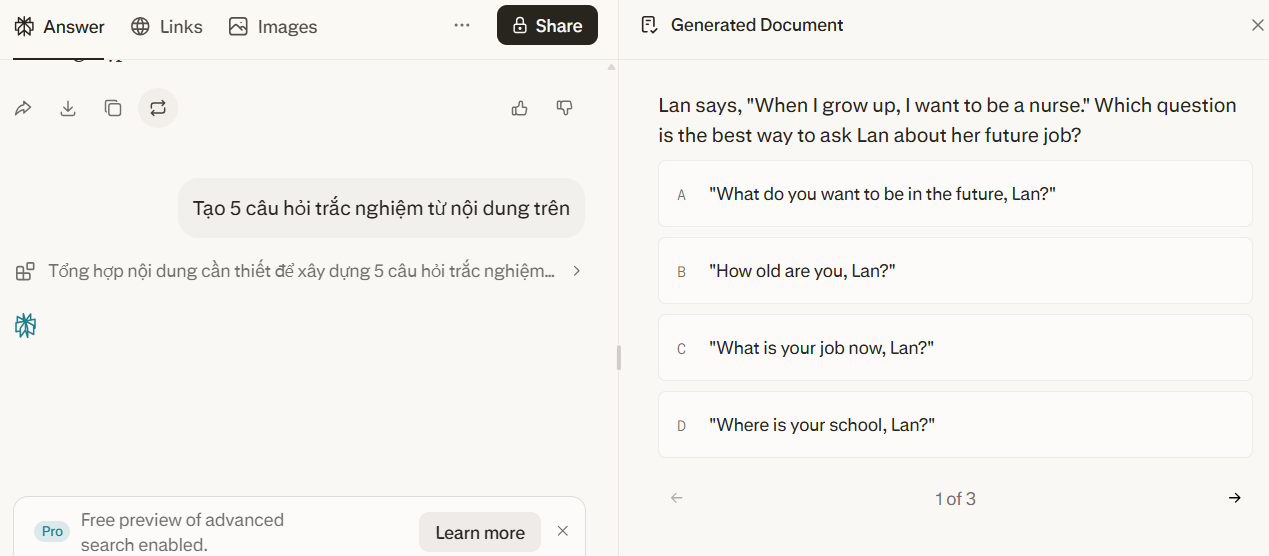Open the three-dots more options menu
The height and width of the screenshot is (556, 1269).
pyautogui.click(x=462, y=26)
